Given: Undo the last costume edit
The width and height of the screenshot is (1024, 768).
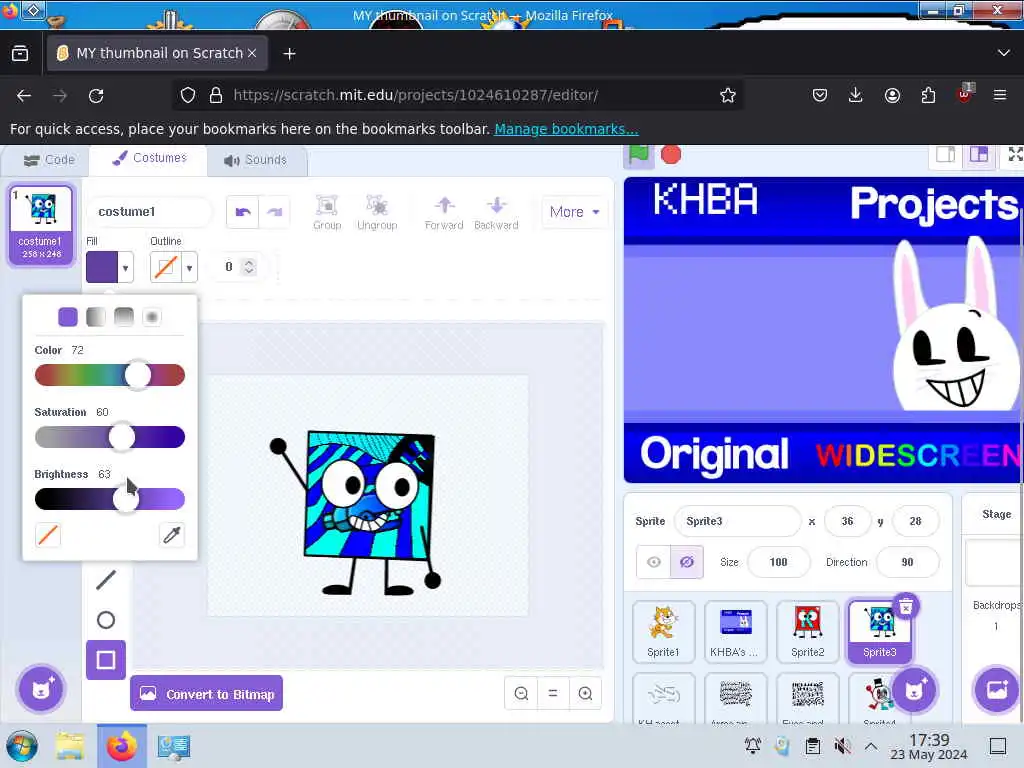Looking at the screenshot, I should (242, 212).
